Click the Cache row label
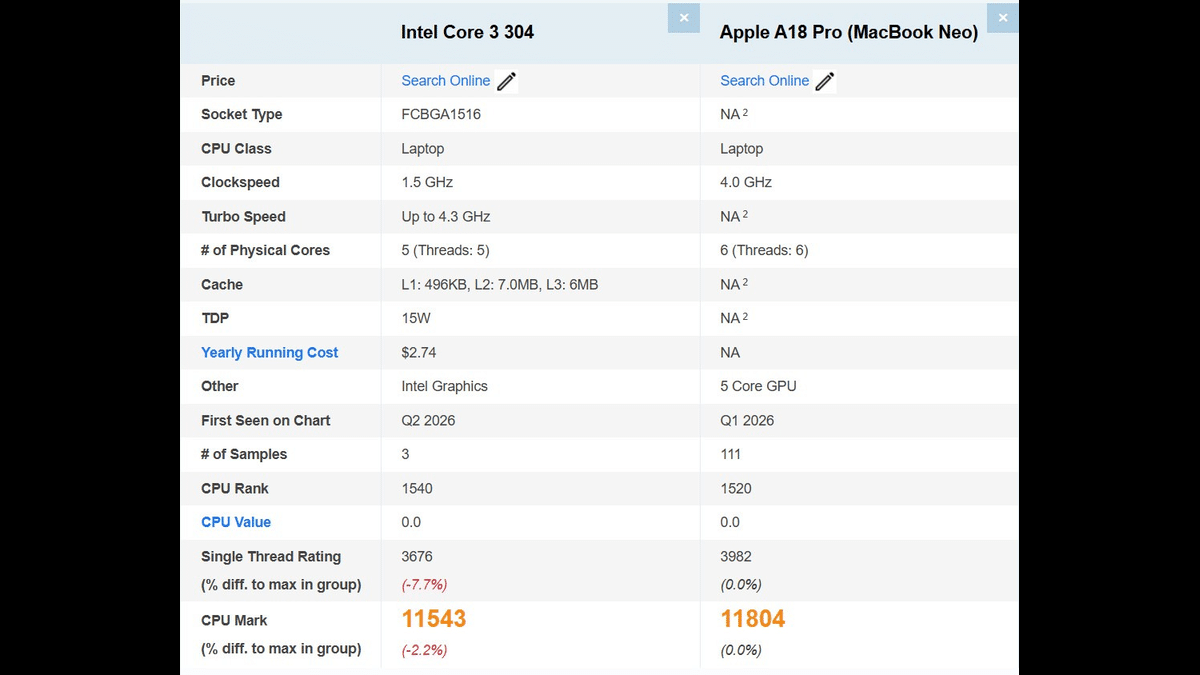 tap(222, 285)
